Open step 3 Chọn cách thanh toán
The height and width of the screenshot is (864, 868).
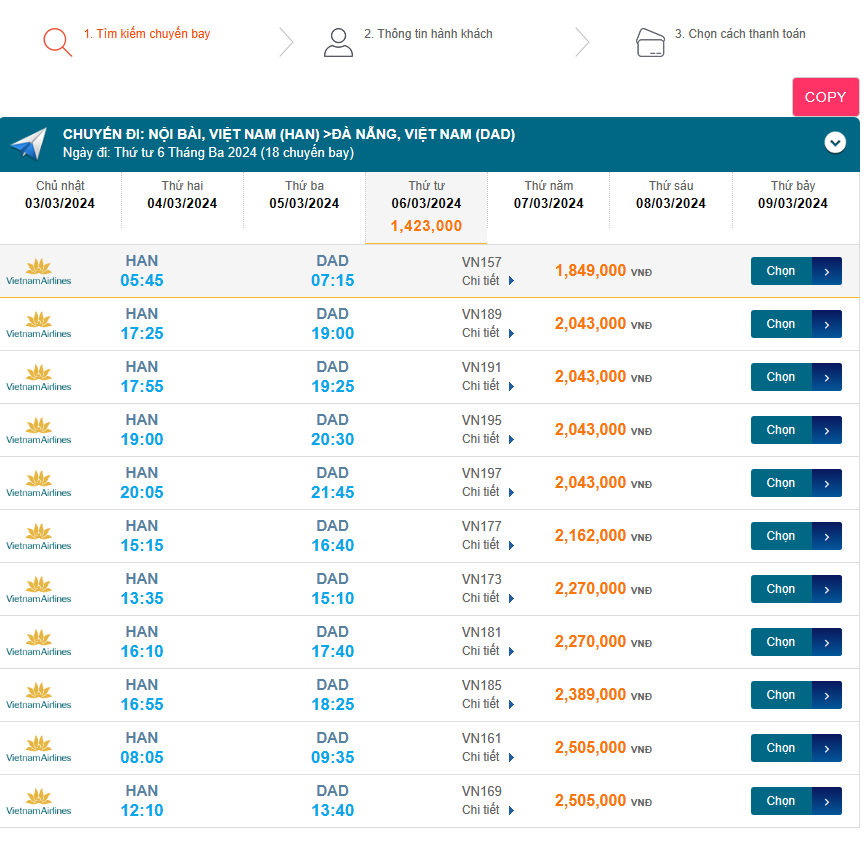click(739, 34)
